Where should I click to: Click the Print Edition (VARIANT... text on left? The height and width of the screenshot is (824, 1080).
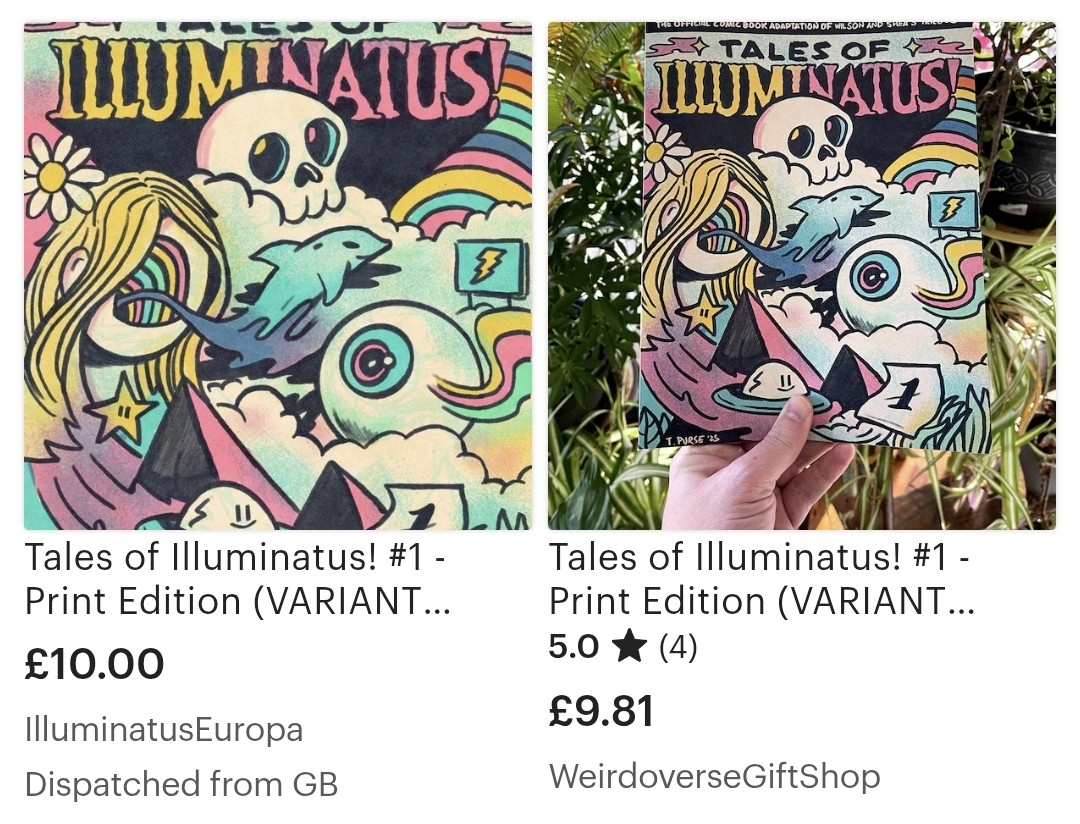(x=238, y=601)
